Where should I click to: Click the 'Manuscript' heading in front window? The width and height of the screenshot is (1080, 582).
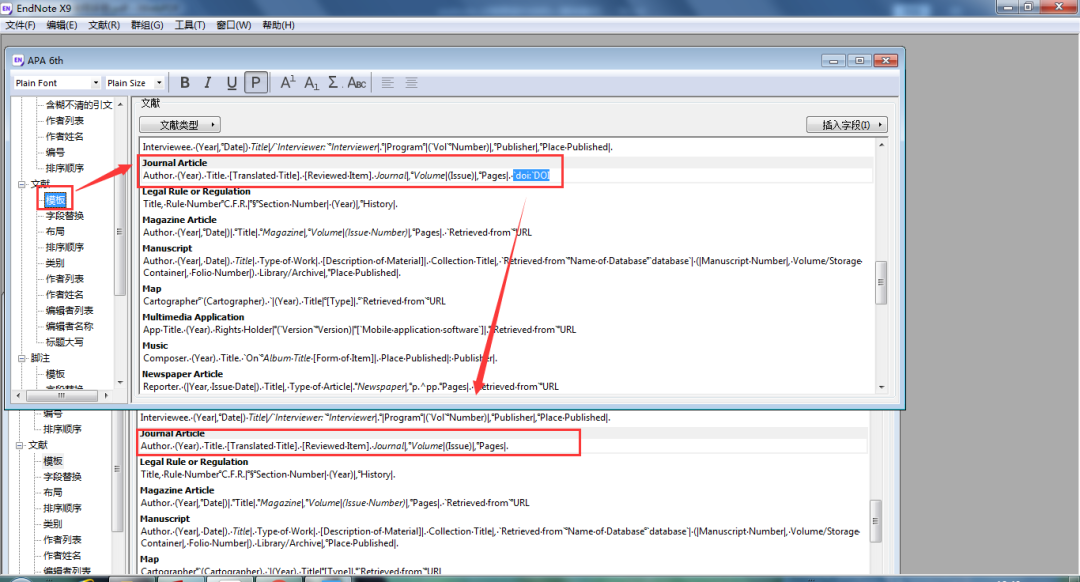point(167,248)
